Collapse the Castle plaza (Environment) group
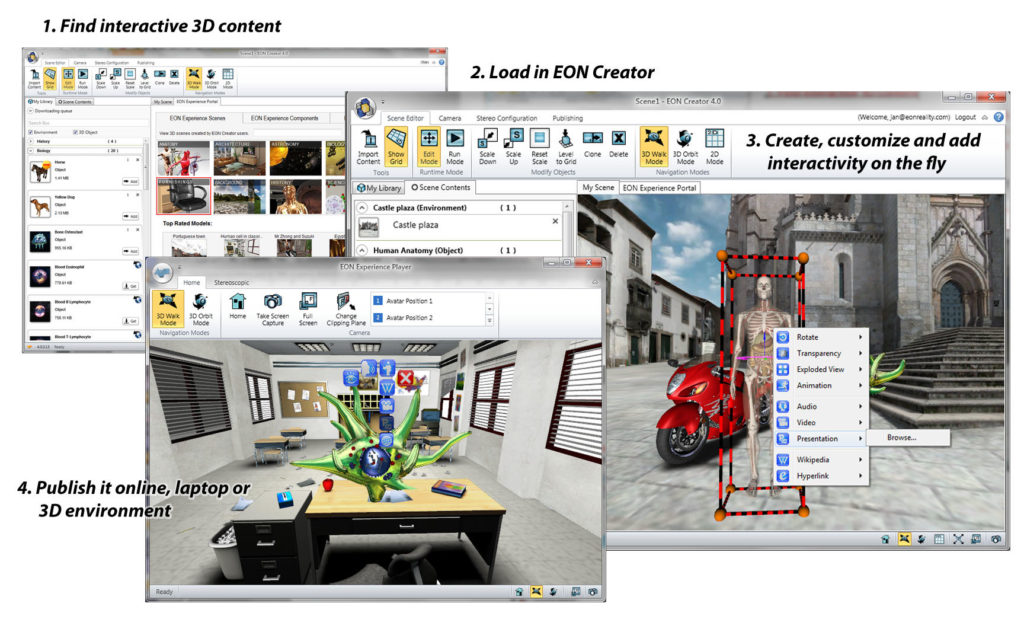 (x=361, y=207)
